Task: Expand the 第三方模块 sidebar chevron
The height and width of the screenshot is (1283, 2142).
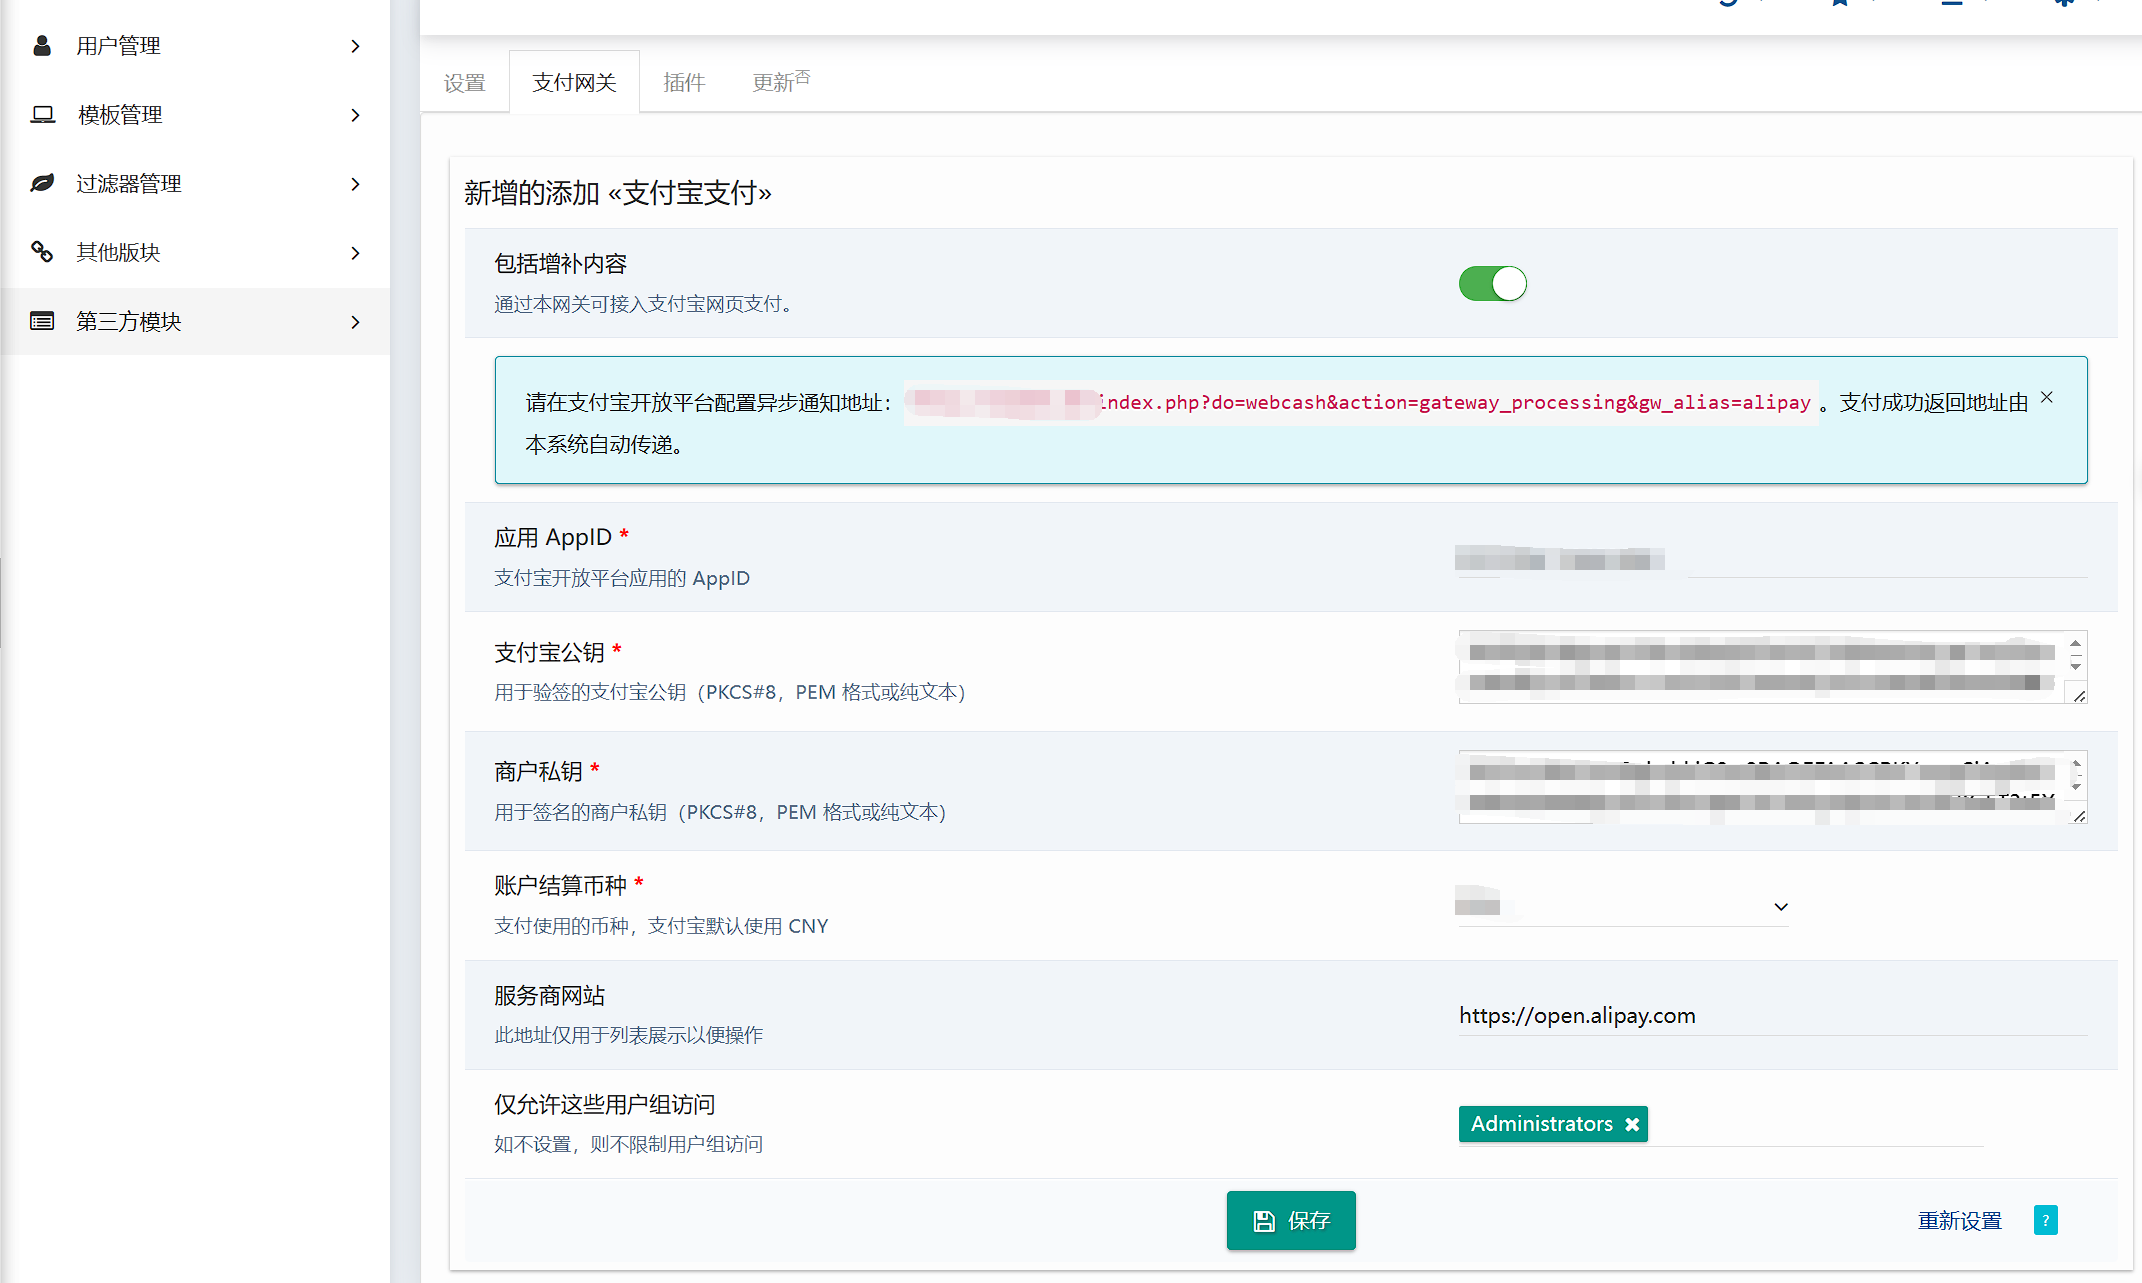Action: [x=355, y=322]
